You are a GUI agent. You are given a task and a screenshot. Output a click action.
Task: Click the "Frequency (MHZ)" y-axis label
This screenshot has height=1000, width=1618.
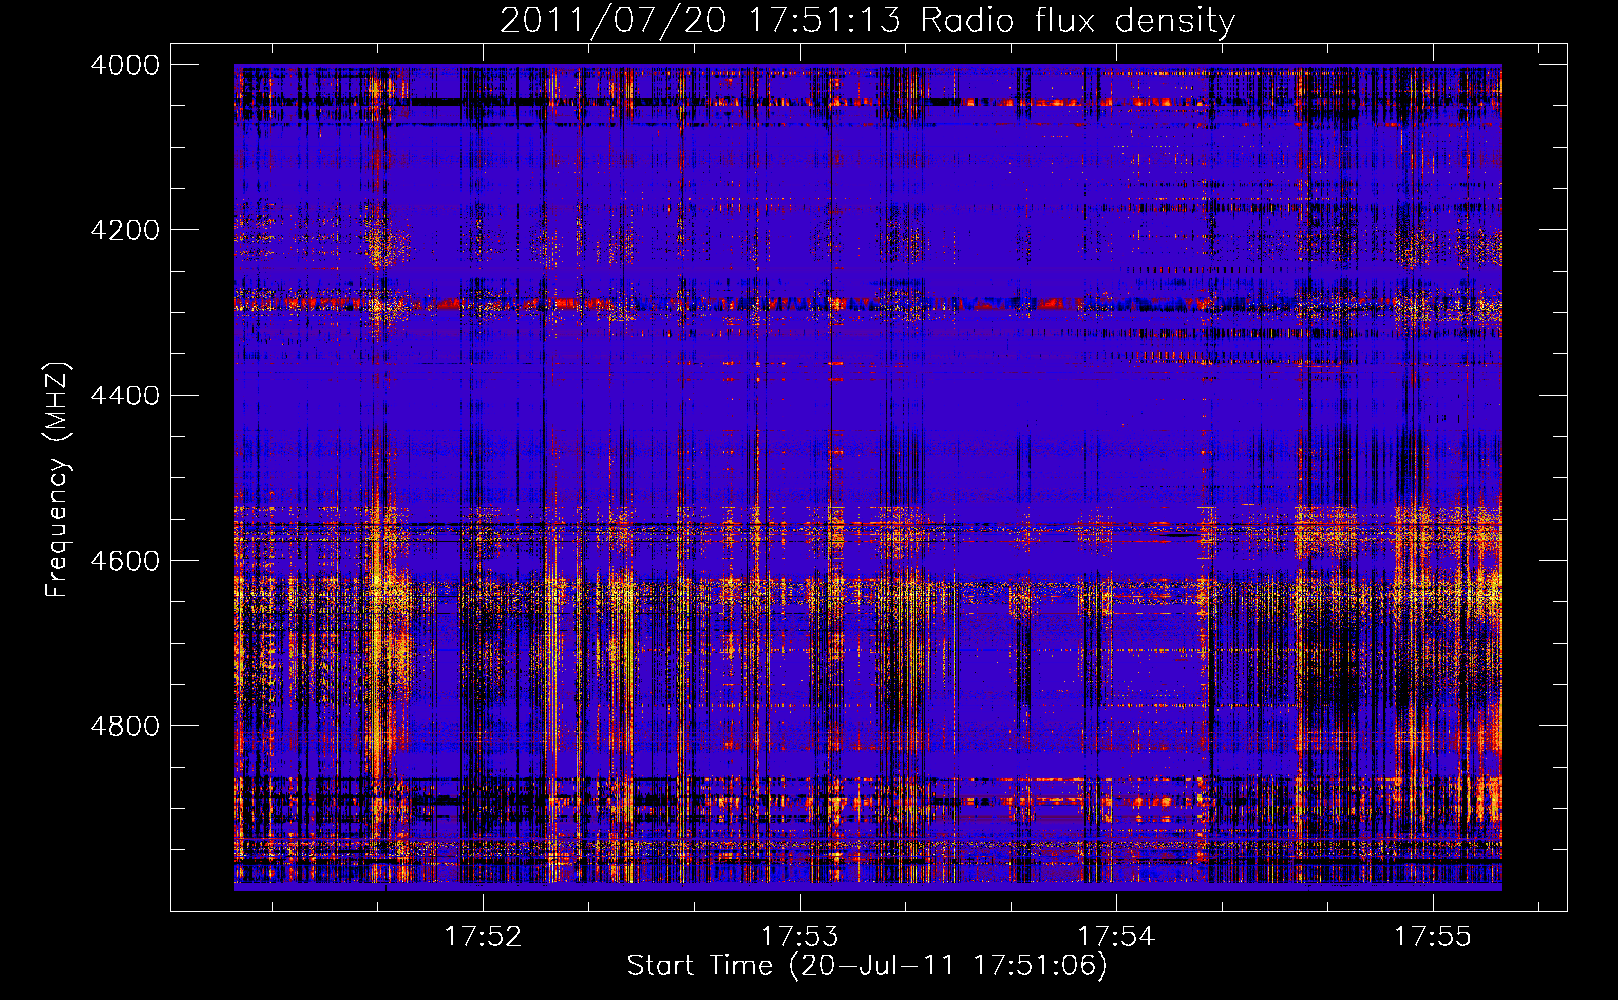tap(58, 480)
